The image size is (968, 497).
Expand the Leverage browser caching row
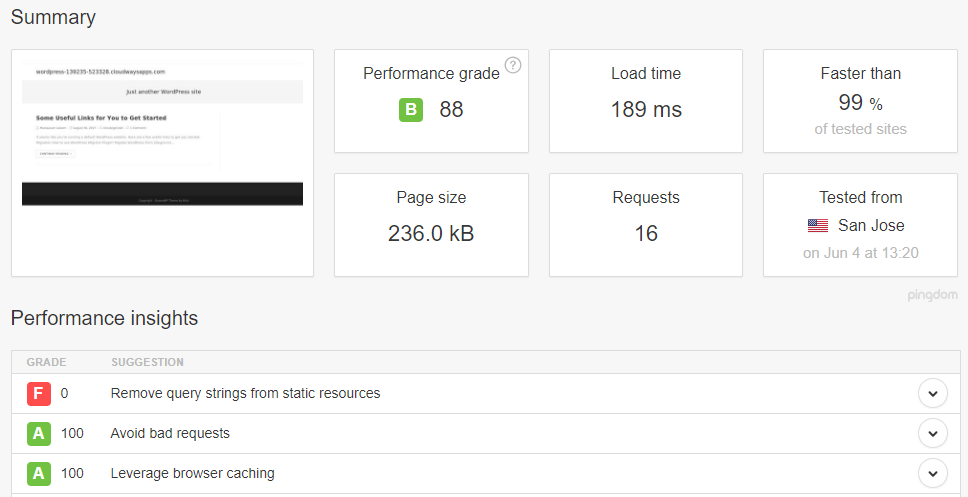point(932,474)
